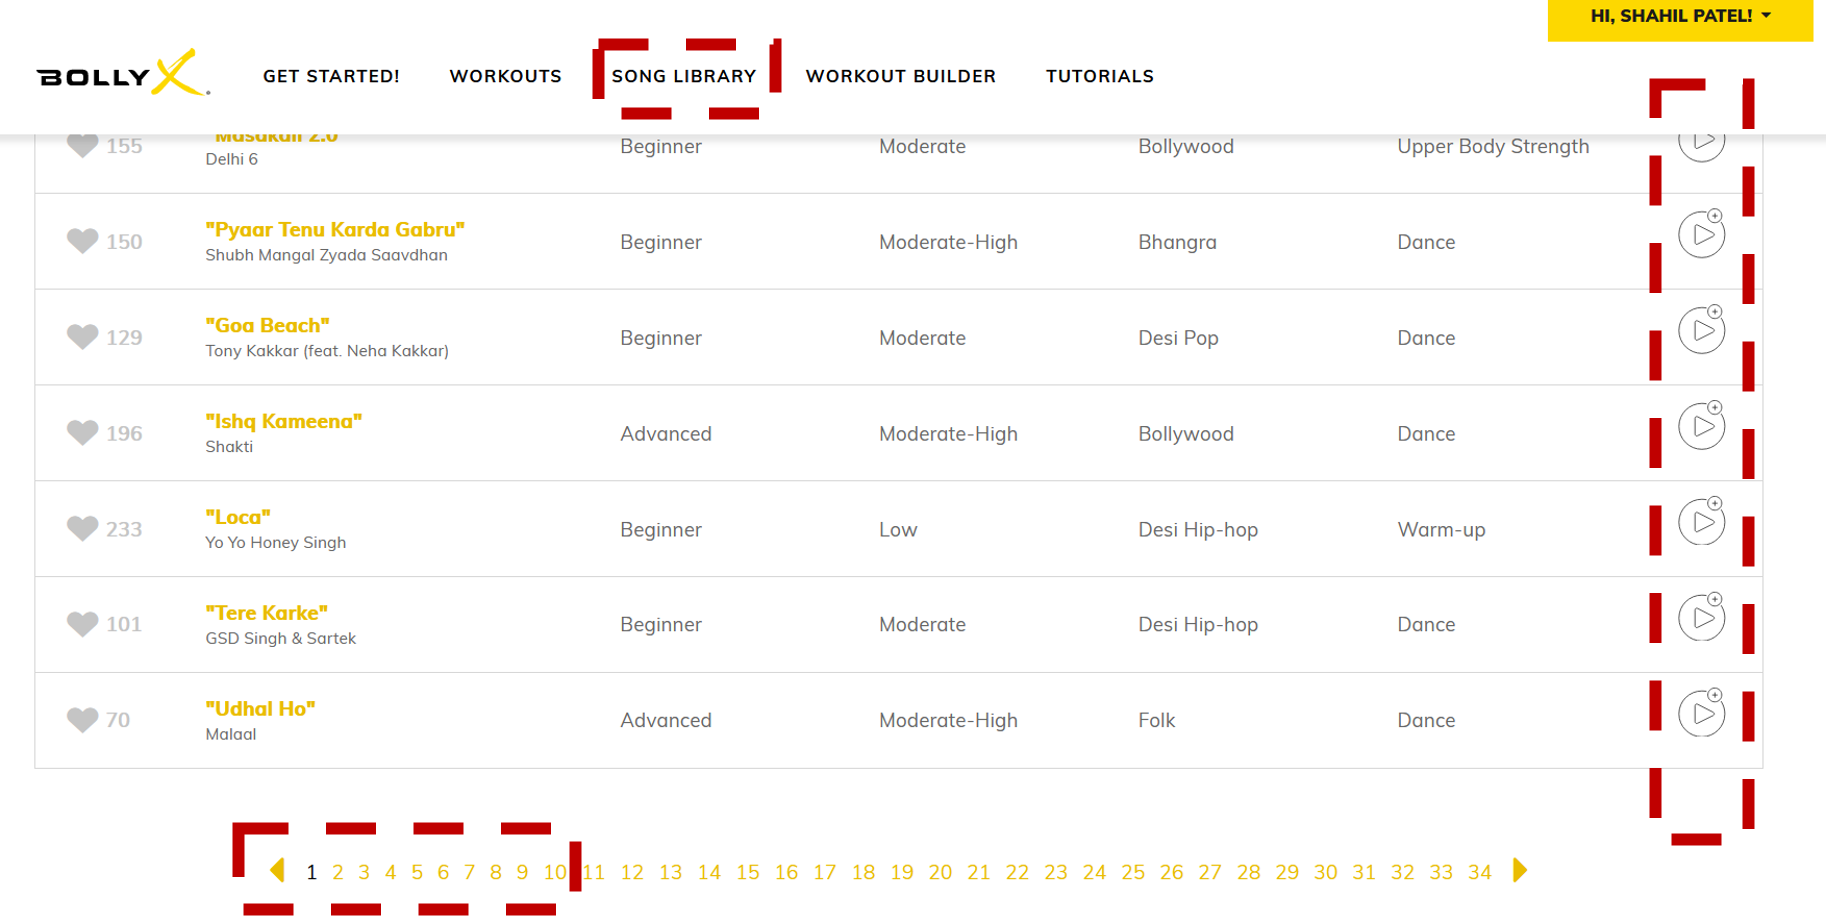Jump to pagination page 34
Image resolution: width=1826 pixels, height=923 pixels.
(x=1480, y=872)
